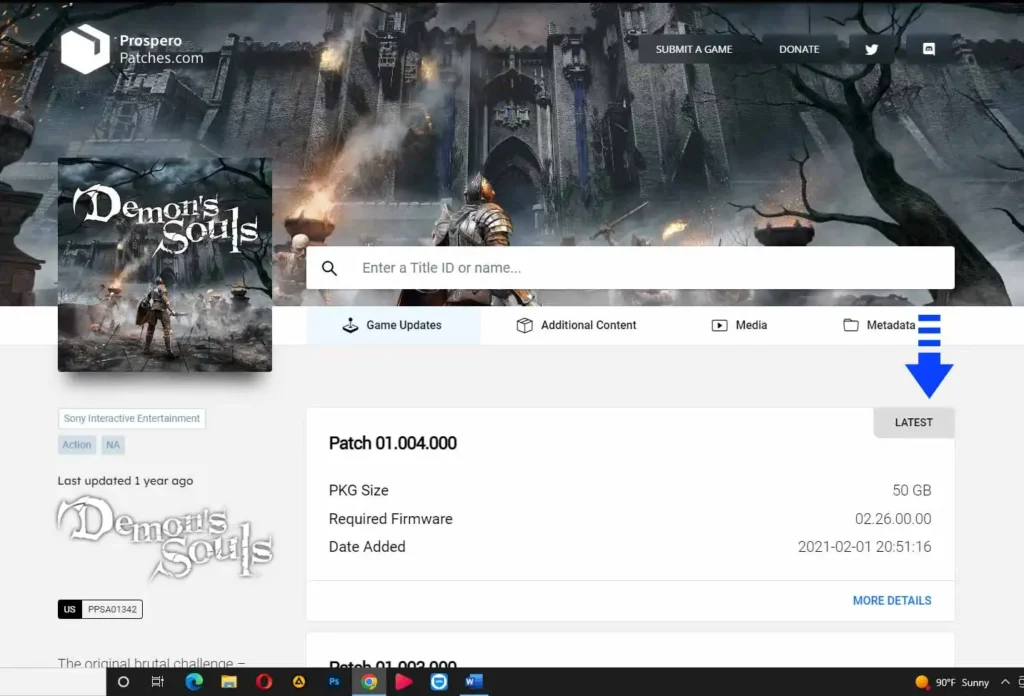Open the Discord link in header
The height and width of the screenshot is (696, 1024).
click(x=928, y=49)
